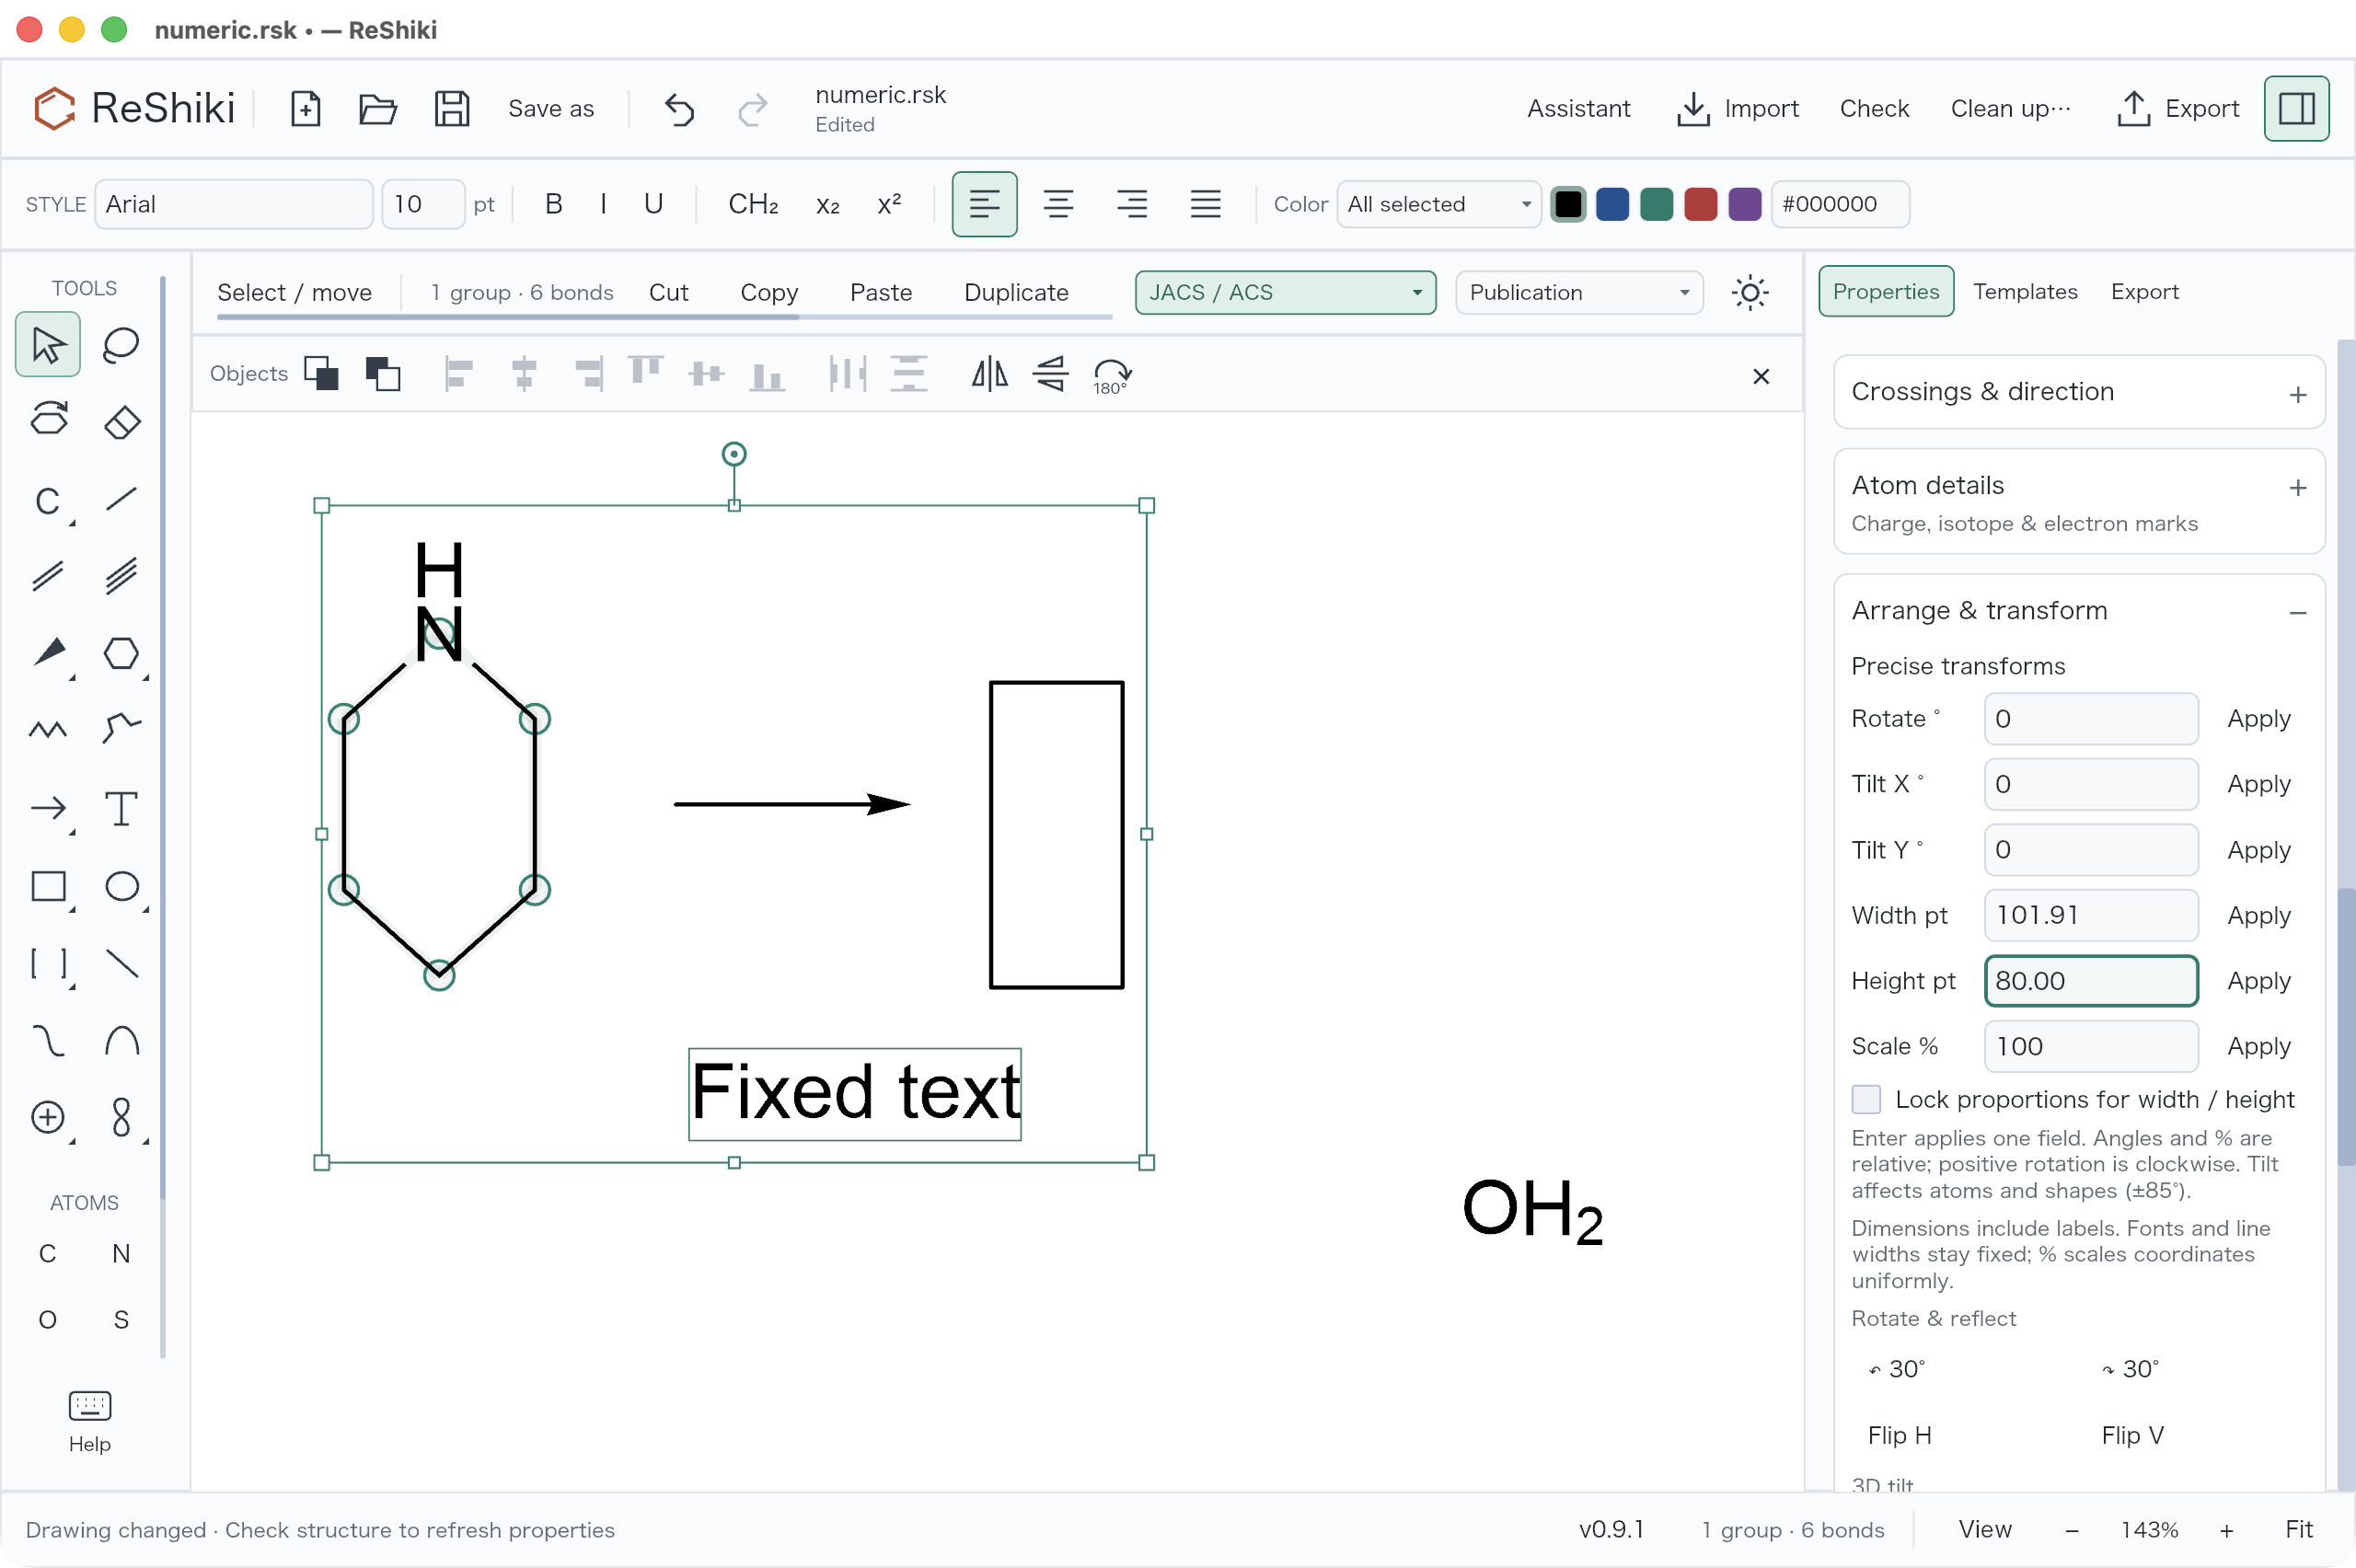Toggle Italic formatting

point(603,204)
